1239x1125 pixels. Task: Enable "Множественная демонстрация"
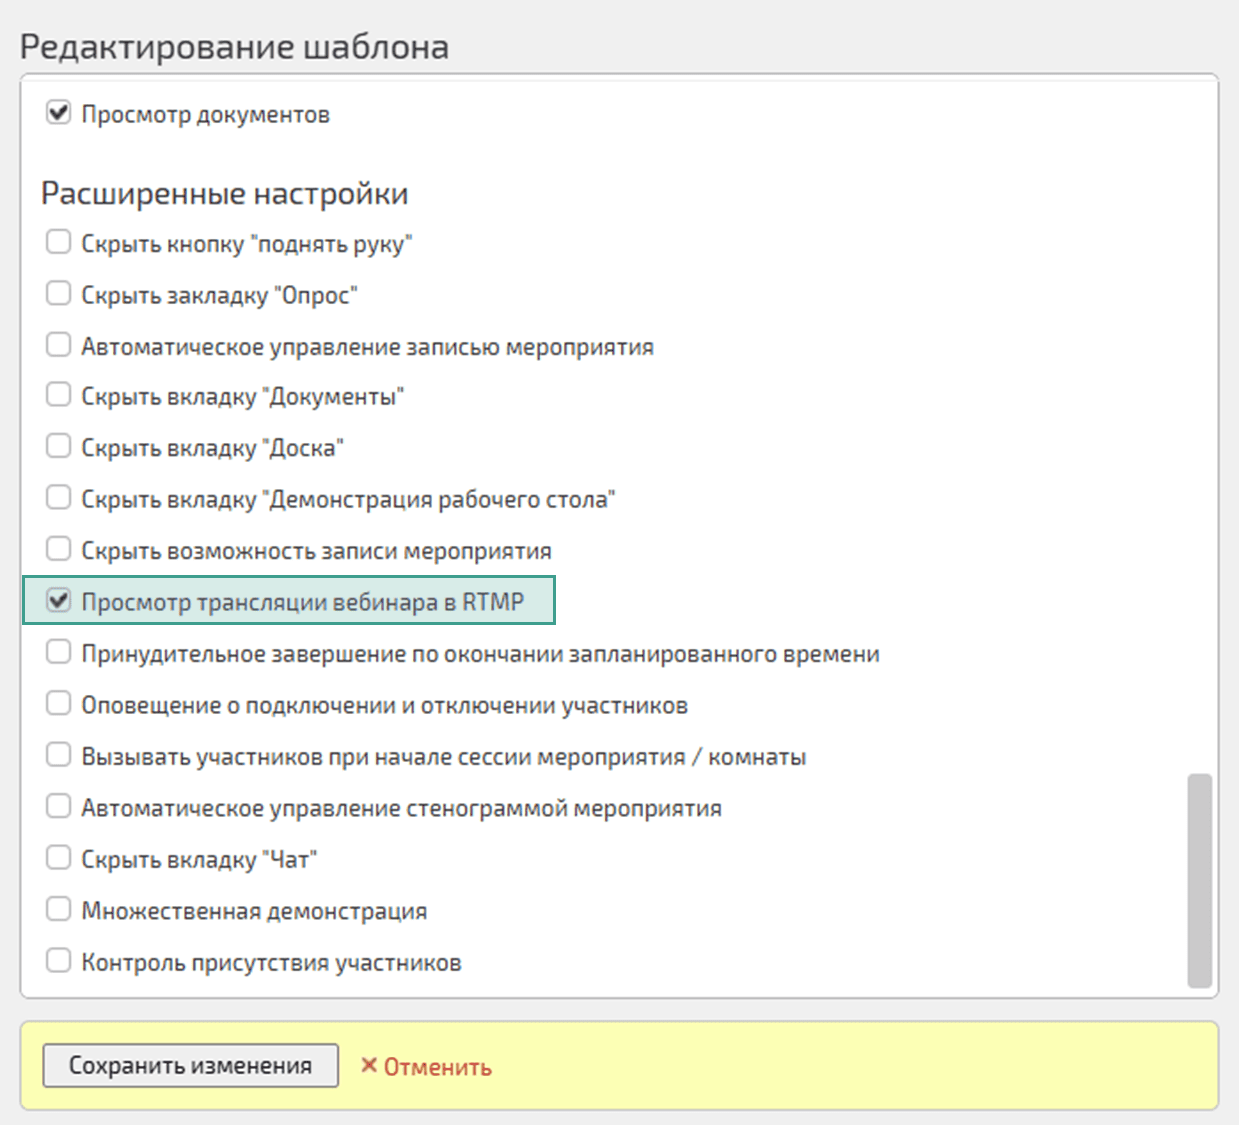coord(58,908)
